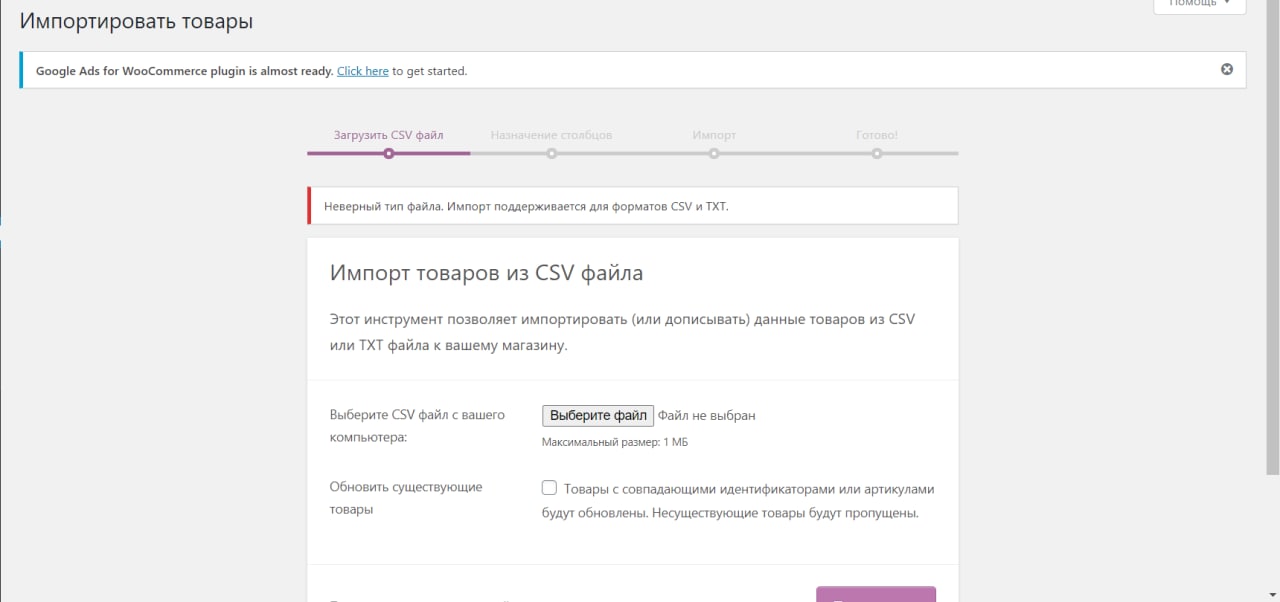Dismiss the Google Ads plugin notice
The width and height of the screenshot is (1280, 602).
(1227, 69)
